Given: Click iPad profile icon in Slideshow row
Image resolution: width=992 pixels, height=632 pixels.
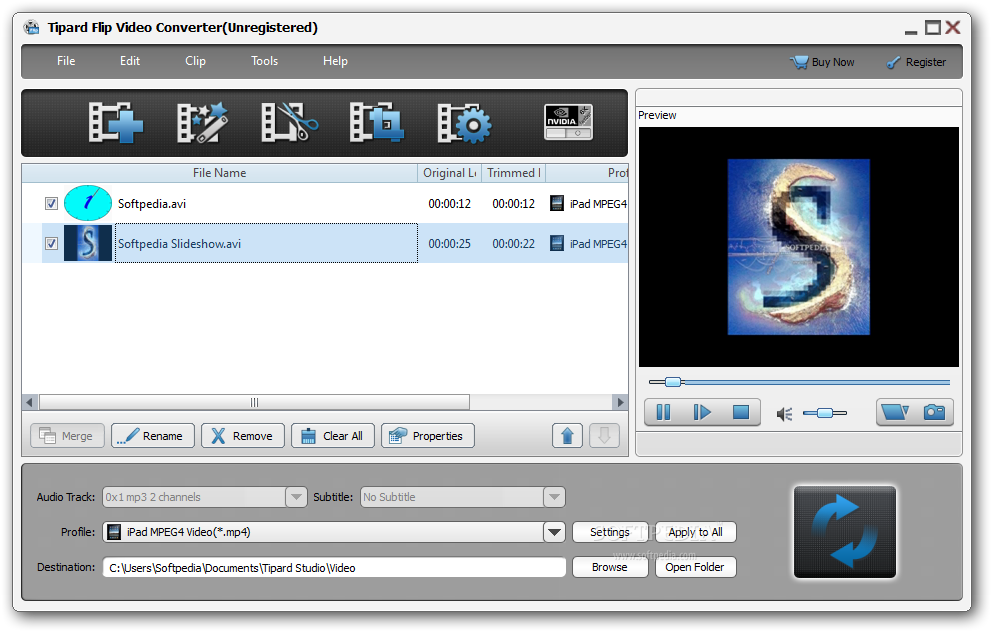Looking at the screenshot, I should [557, 243].
